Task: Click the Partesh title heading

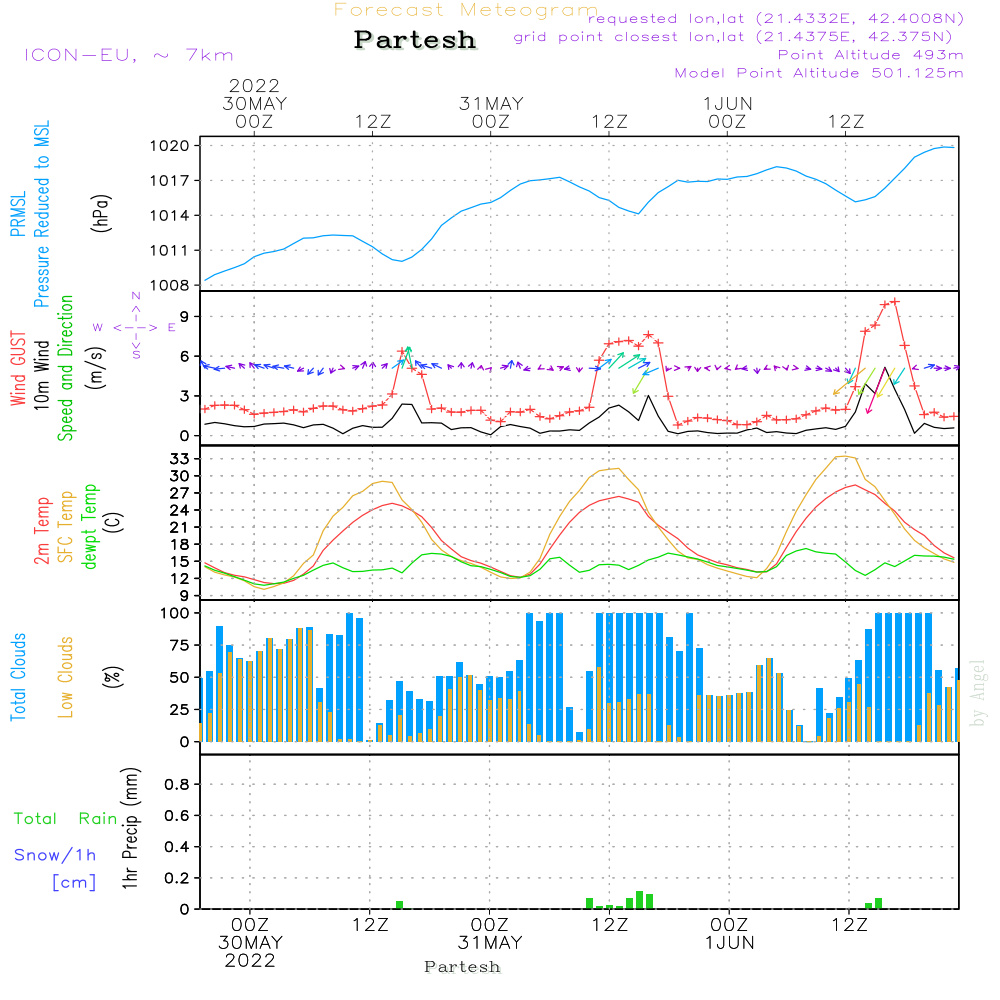Action: (415, 40)
